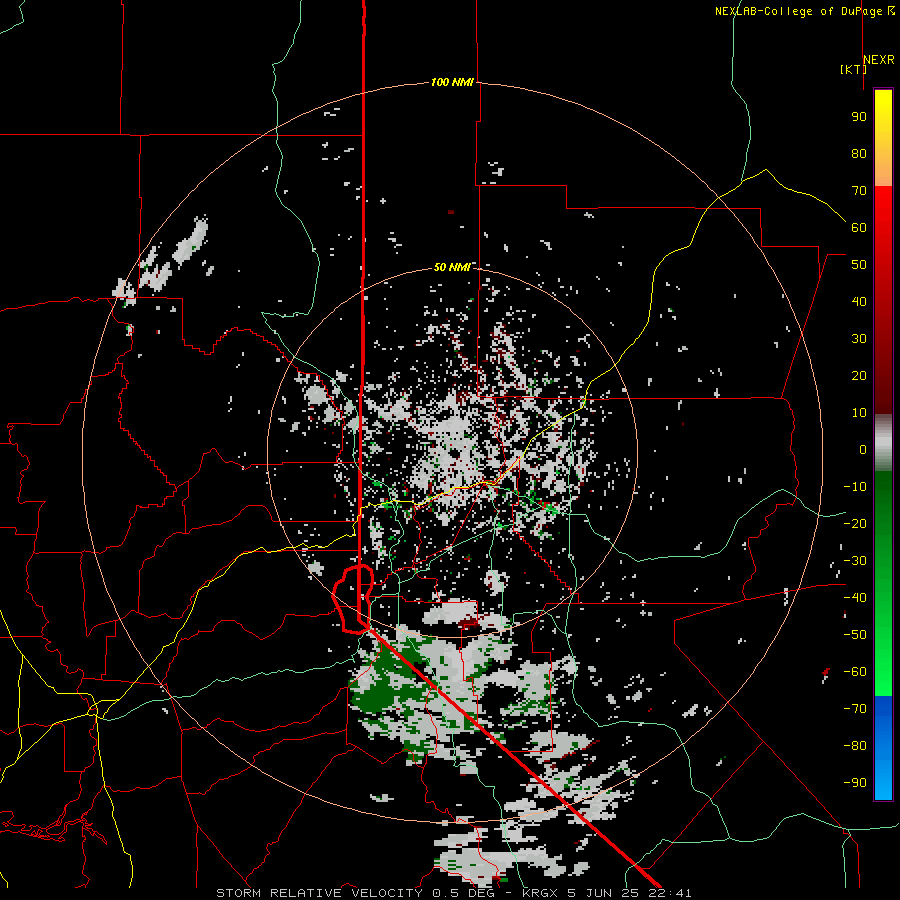The height and width of the screenshot is (900, 900).
Task: Click the "NEXR" label above the color scale
Action: click(879, 60)
